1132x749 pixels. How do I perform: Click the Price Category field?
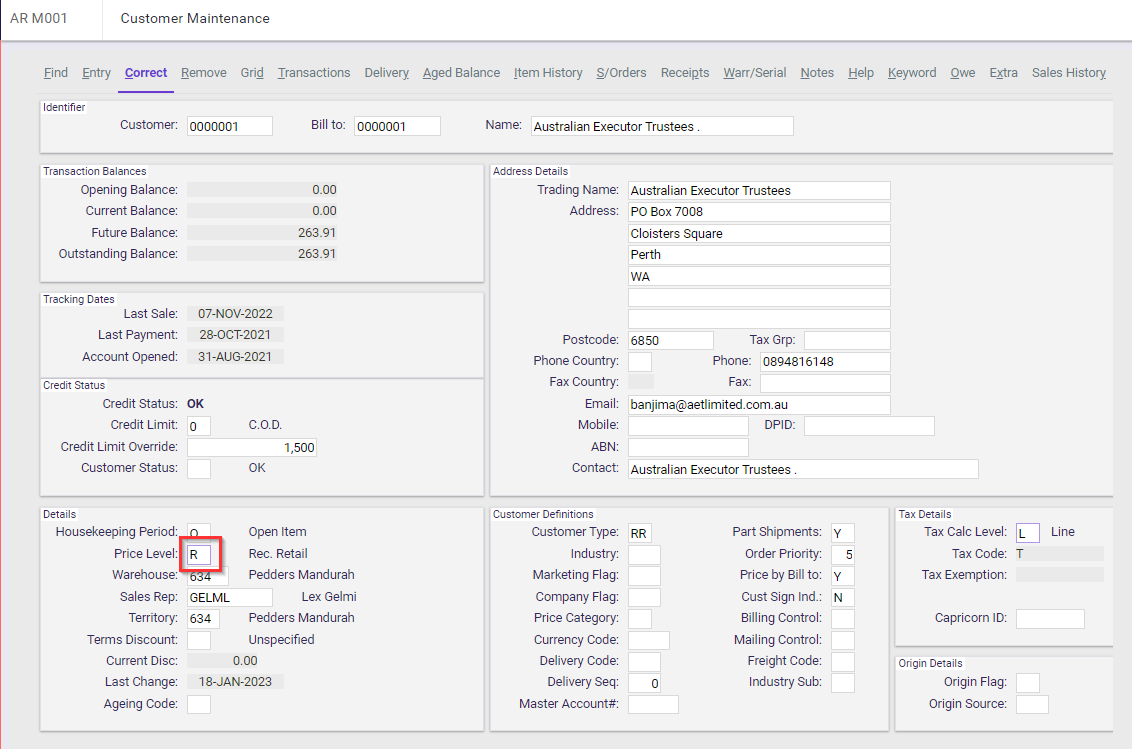click(640, 619)
